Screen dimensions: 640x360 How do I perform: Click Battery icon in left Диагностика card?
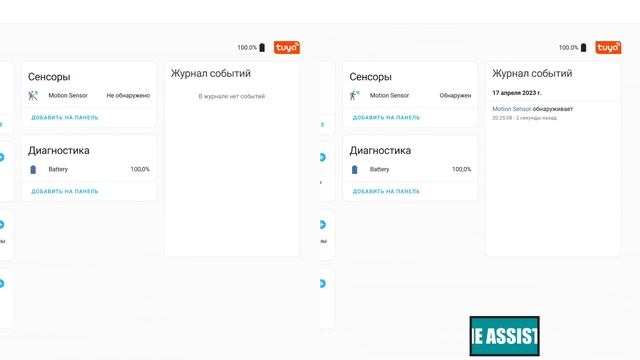pos(33,169)
